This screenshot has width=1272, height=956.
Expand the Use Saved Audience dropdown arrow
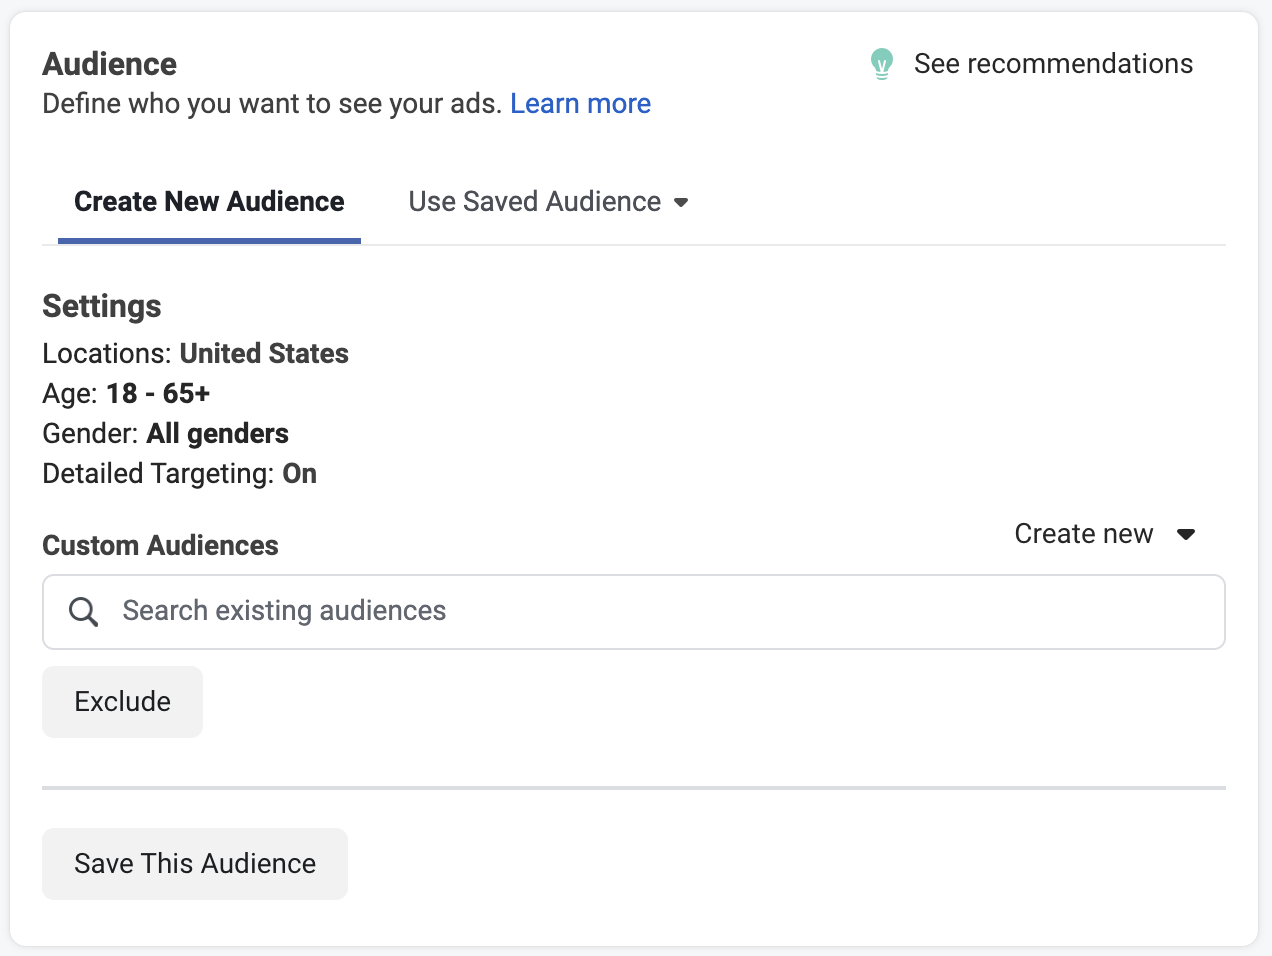681,203
